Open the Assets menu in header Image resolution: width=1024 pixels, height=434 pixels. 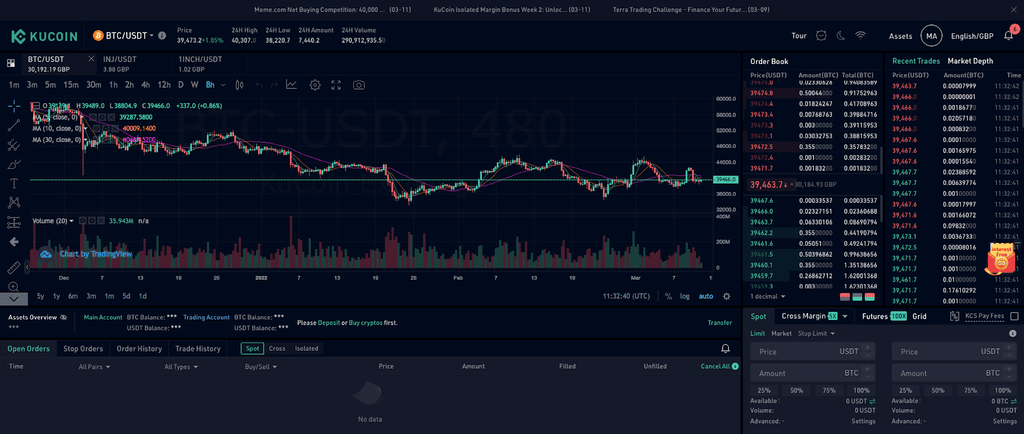(900, 36)
